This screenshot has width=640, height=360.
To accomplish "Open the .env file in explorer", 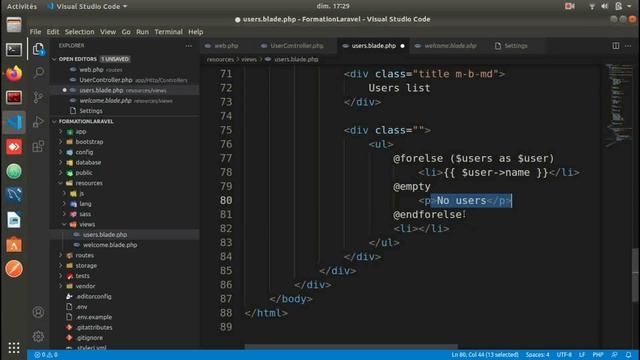I will [82, 307].
